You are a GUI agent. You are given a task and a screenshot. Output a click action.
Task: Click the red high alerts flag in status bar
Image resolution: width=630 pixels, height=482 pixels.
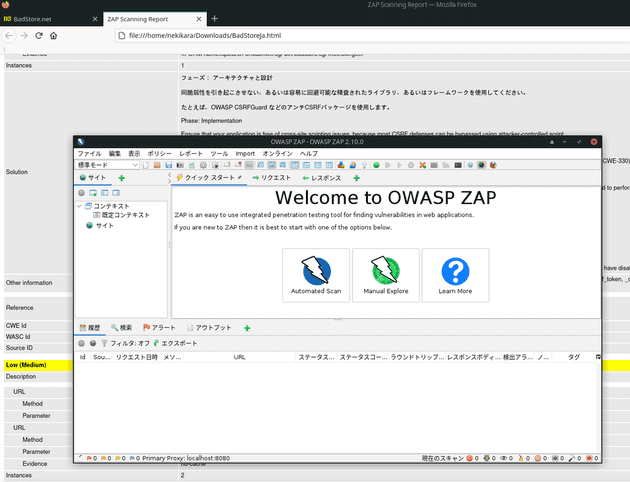point(90,458)
